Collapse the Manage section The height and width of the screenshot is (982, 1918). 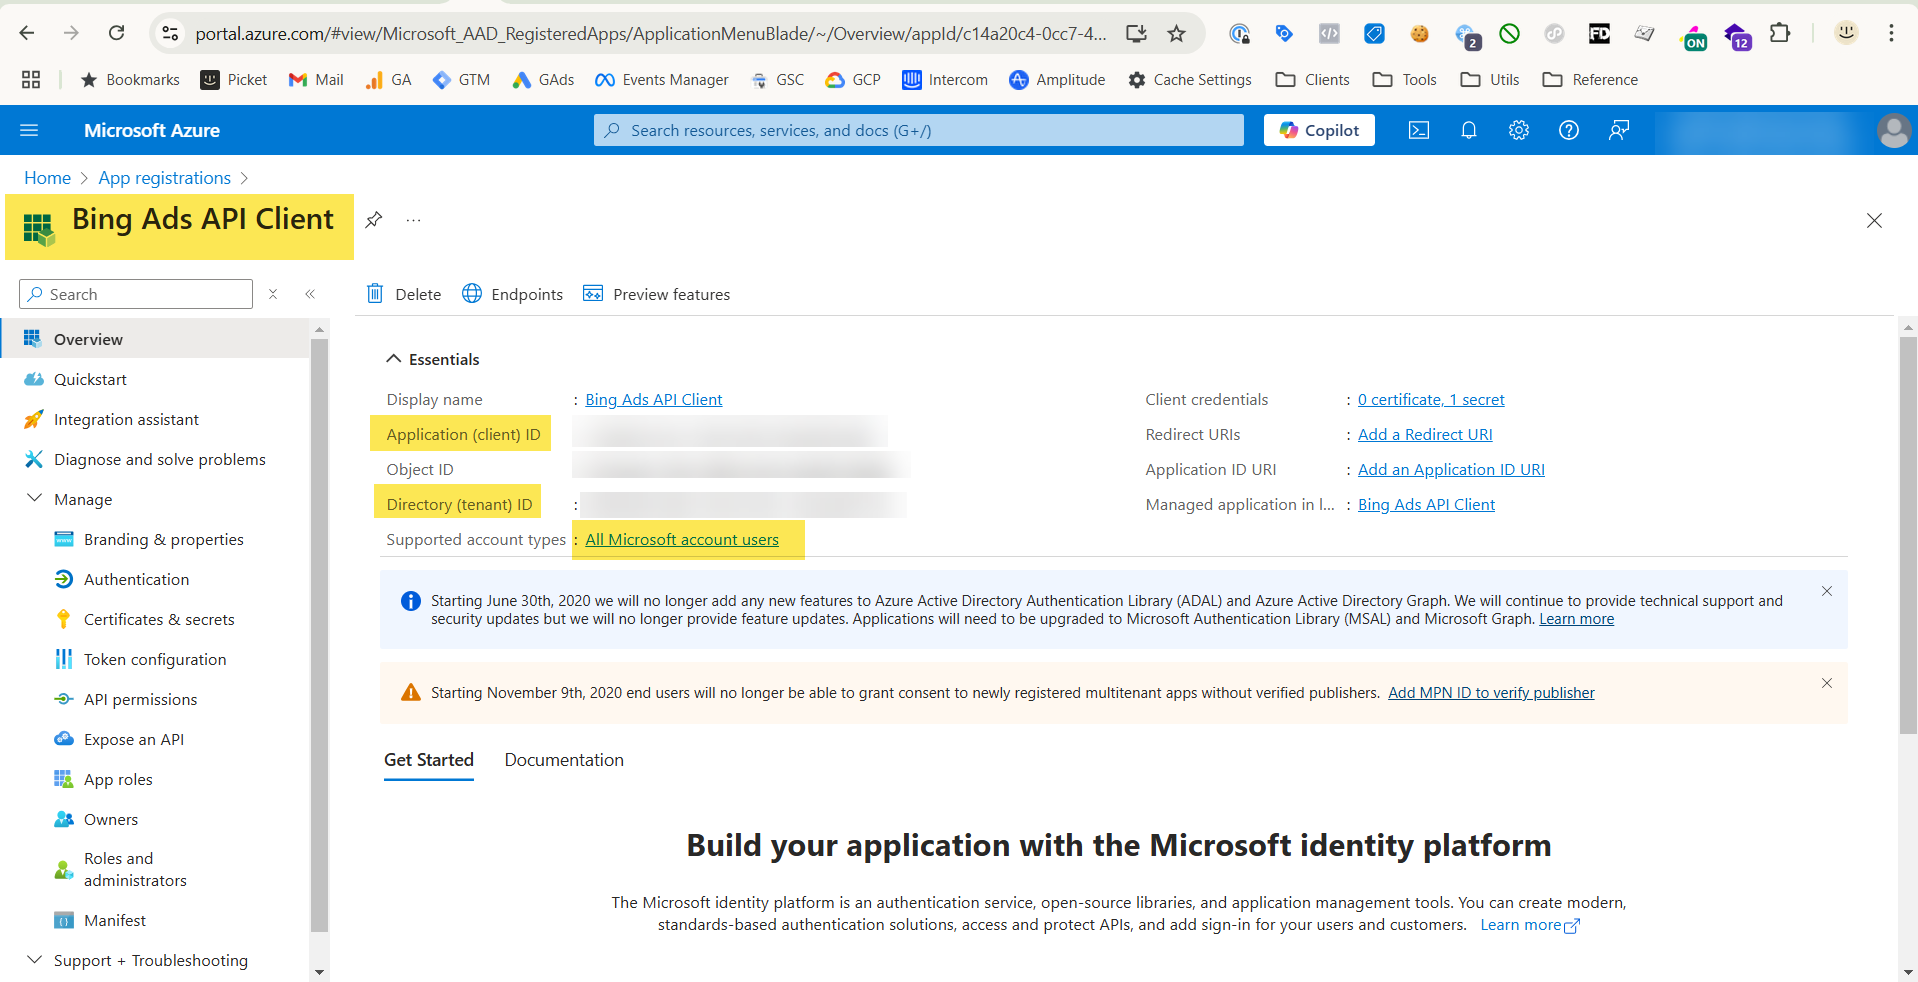pyautogui.click(x=34, y=498)
